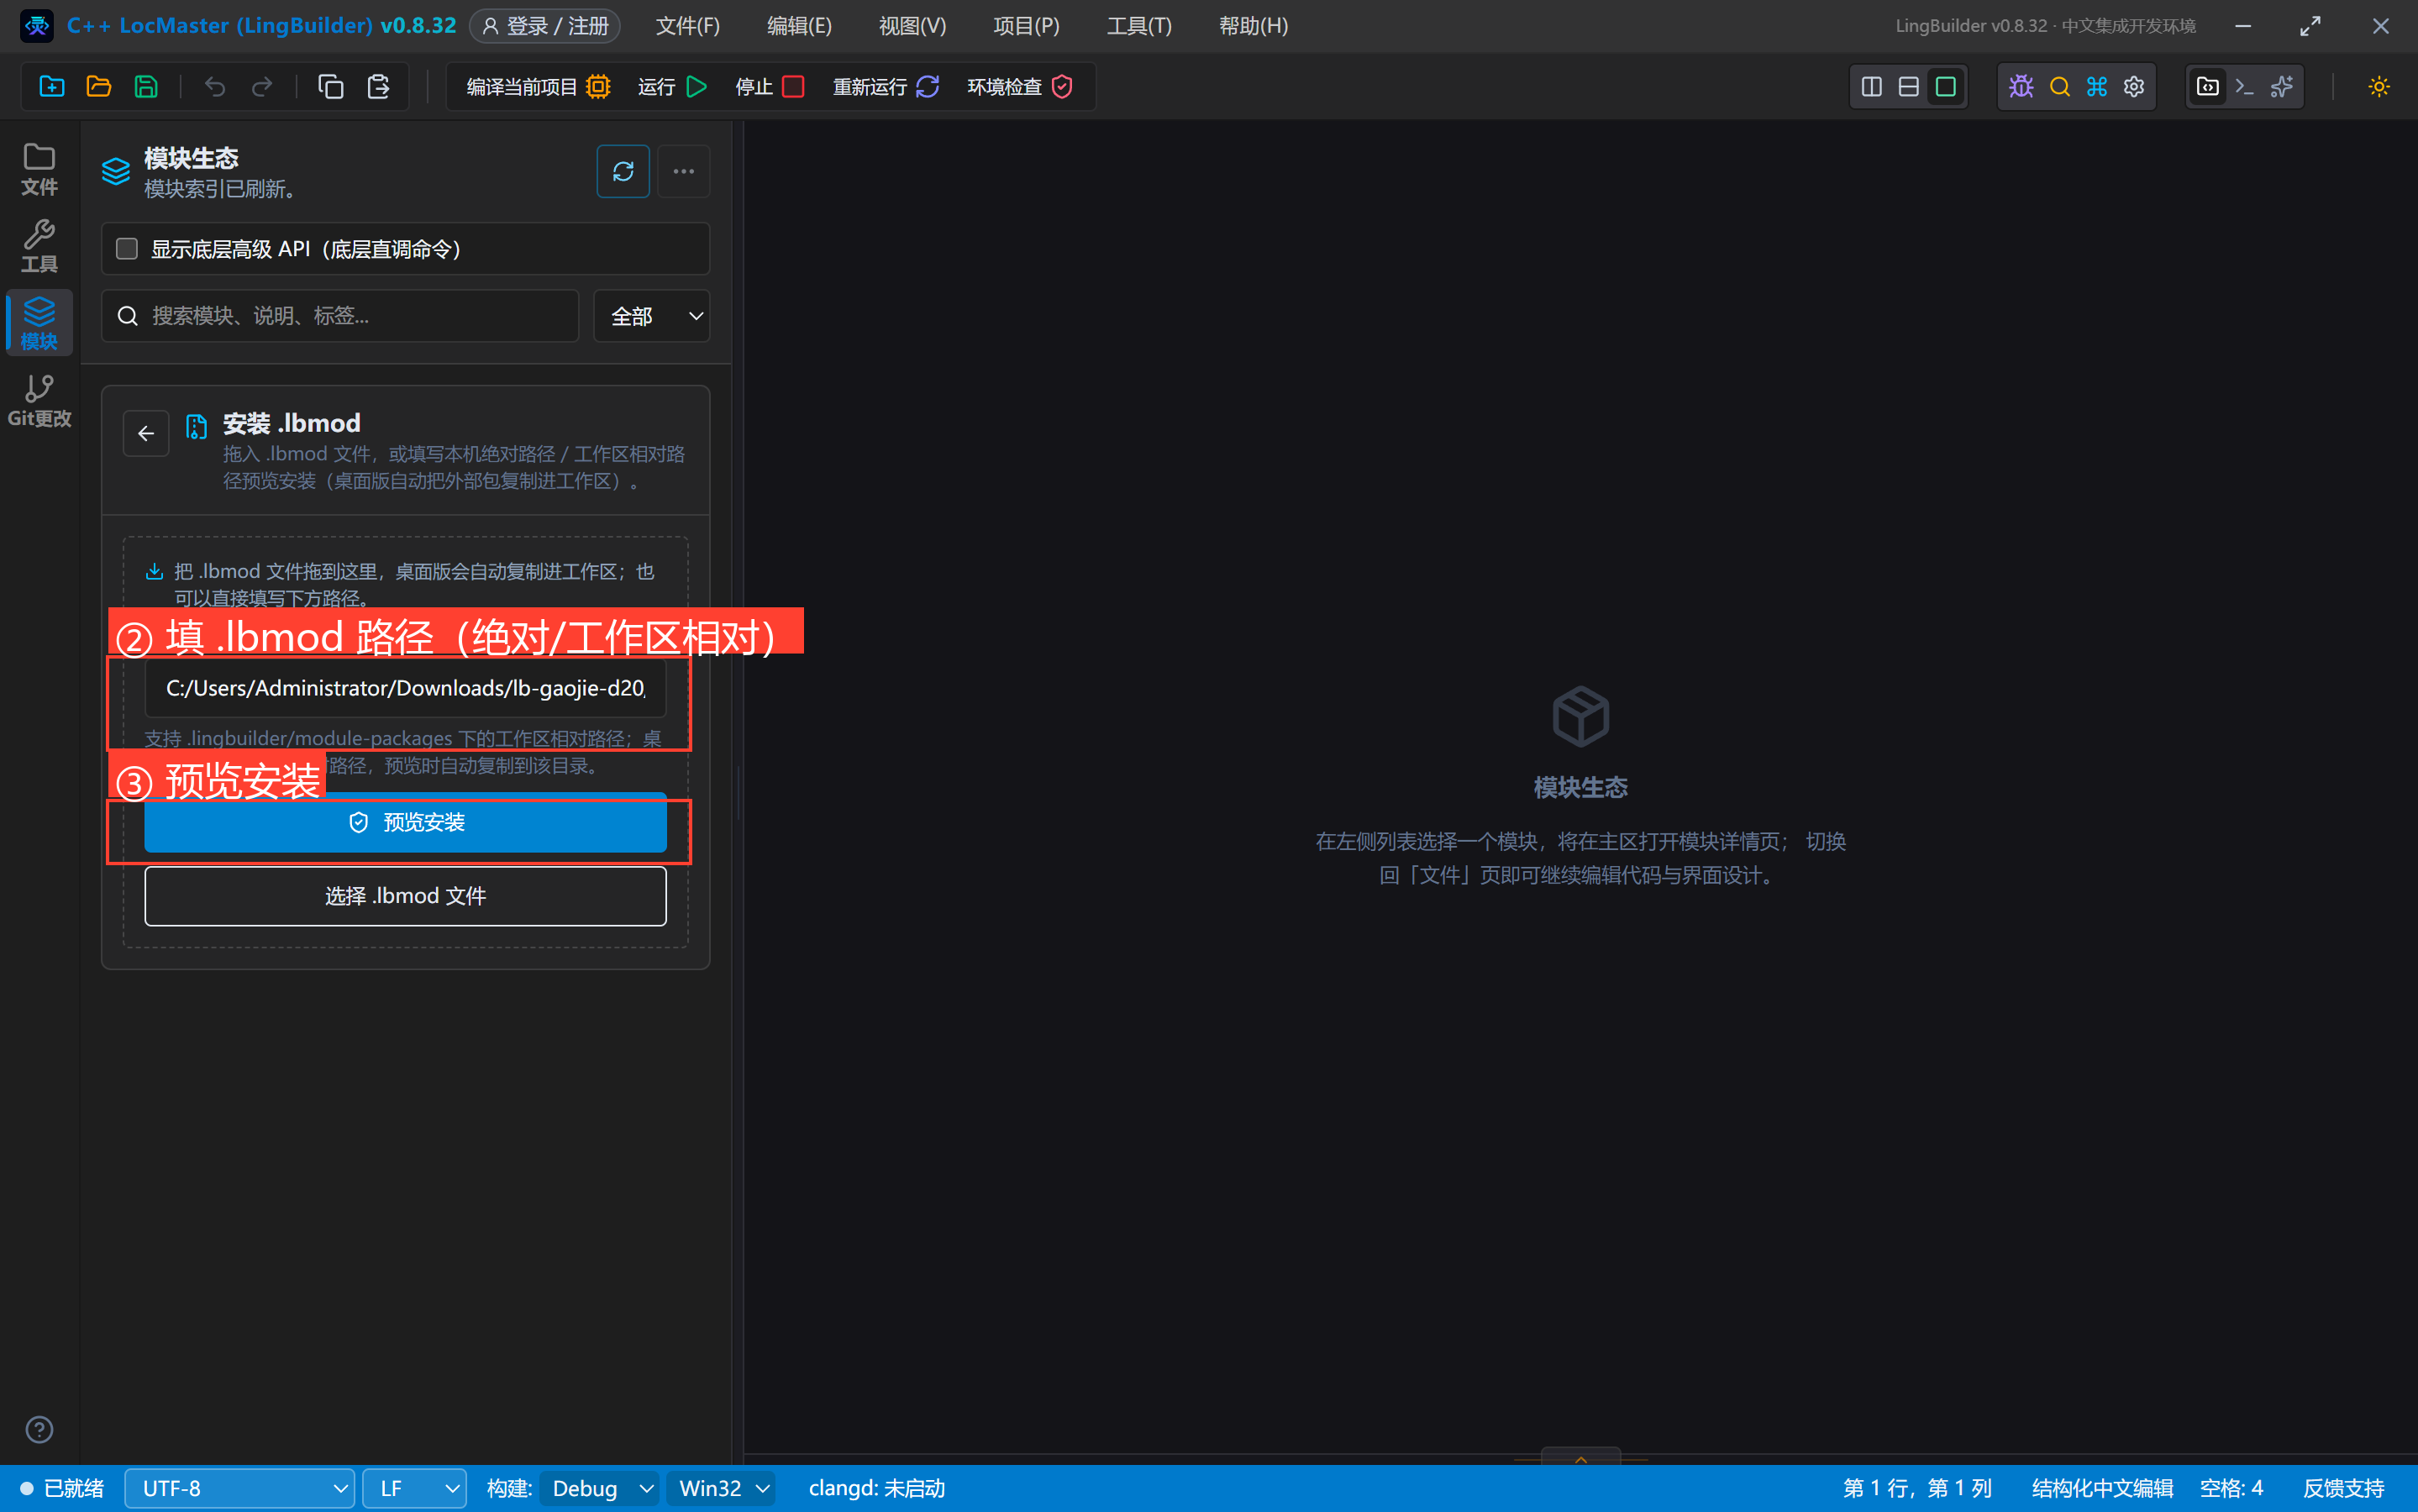Open 环境检查 environment check

[1020, 87]
